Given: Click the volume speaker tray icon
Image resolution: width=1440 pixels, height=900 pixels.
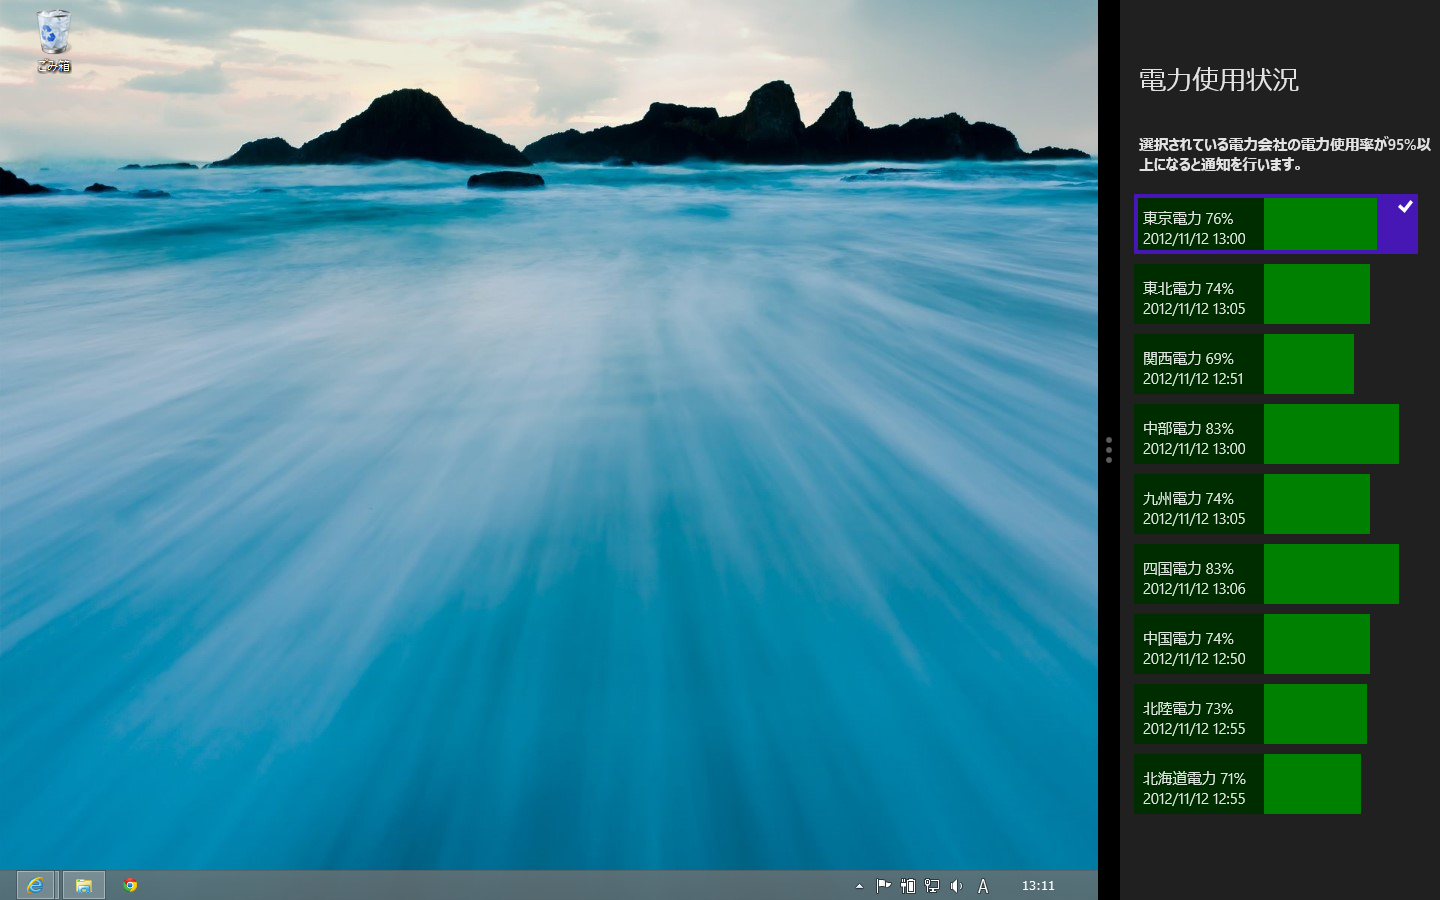Looking at the screenshot, I should pyautogui.click(x=957, y=885).
